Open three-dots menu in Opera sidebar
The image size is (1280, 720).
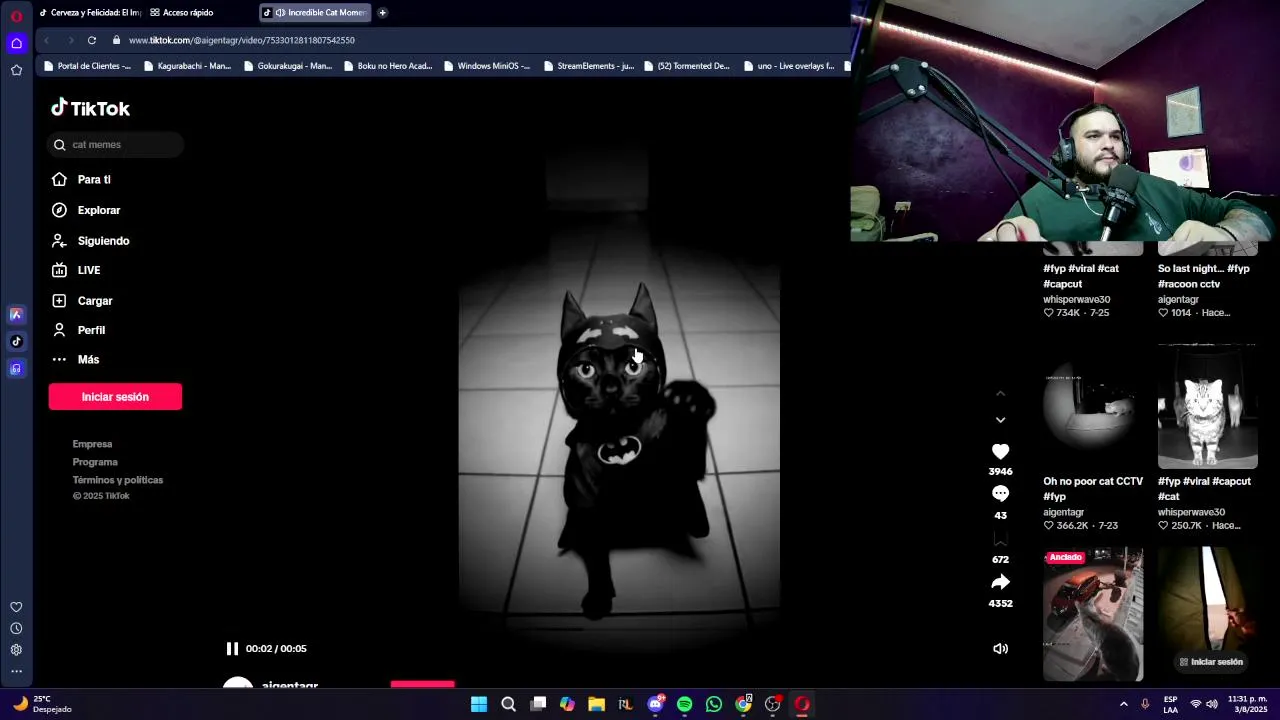16,672
